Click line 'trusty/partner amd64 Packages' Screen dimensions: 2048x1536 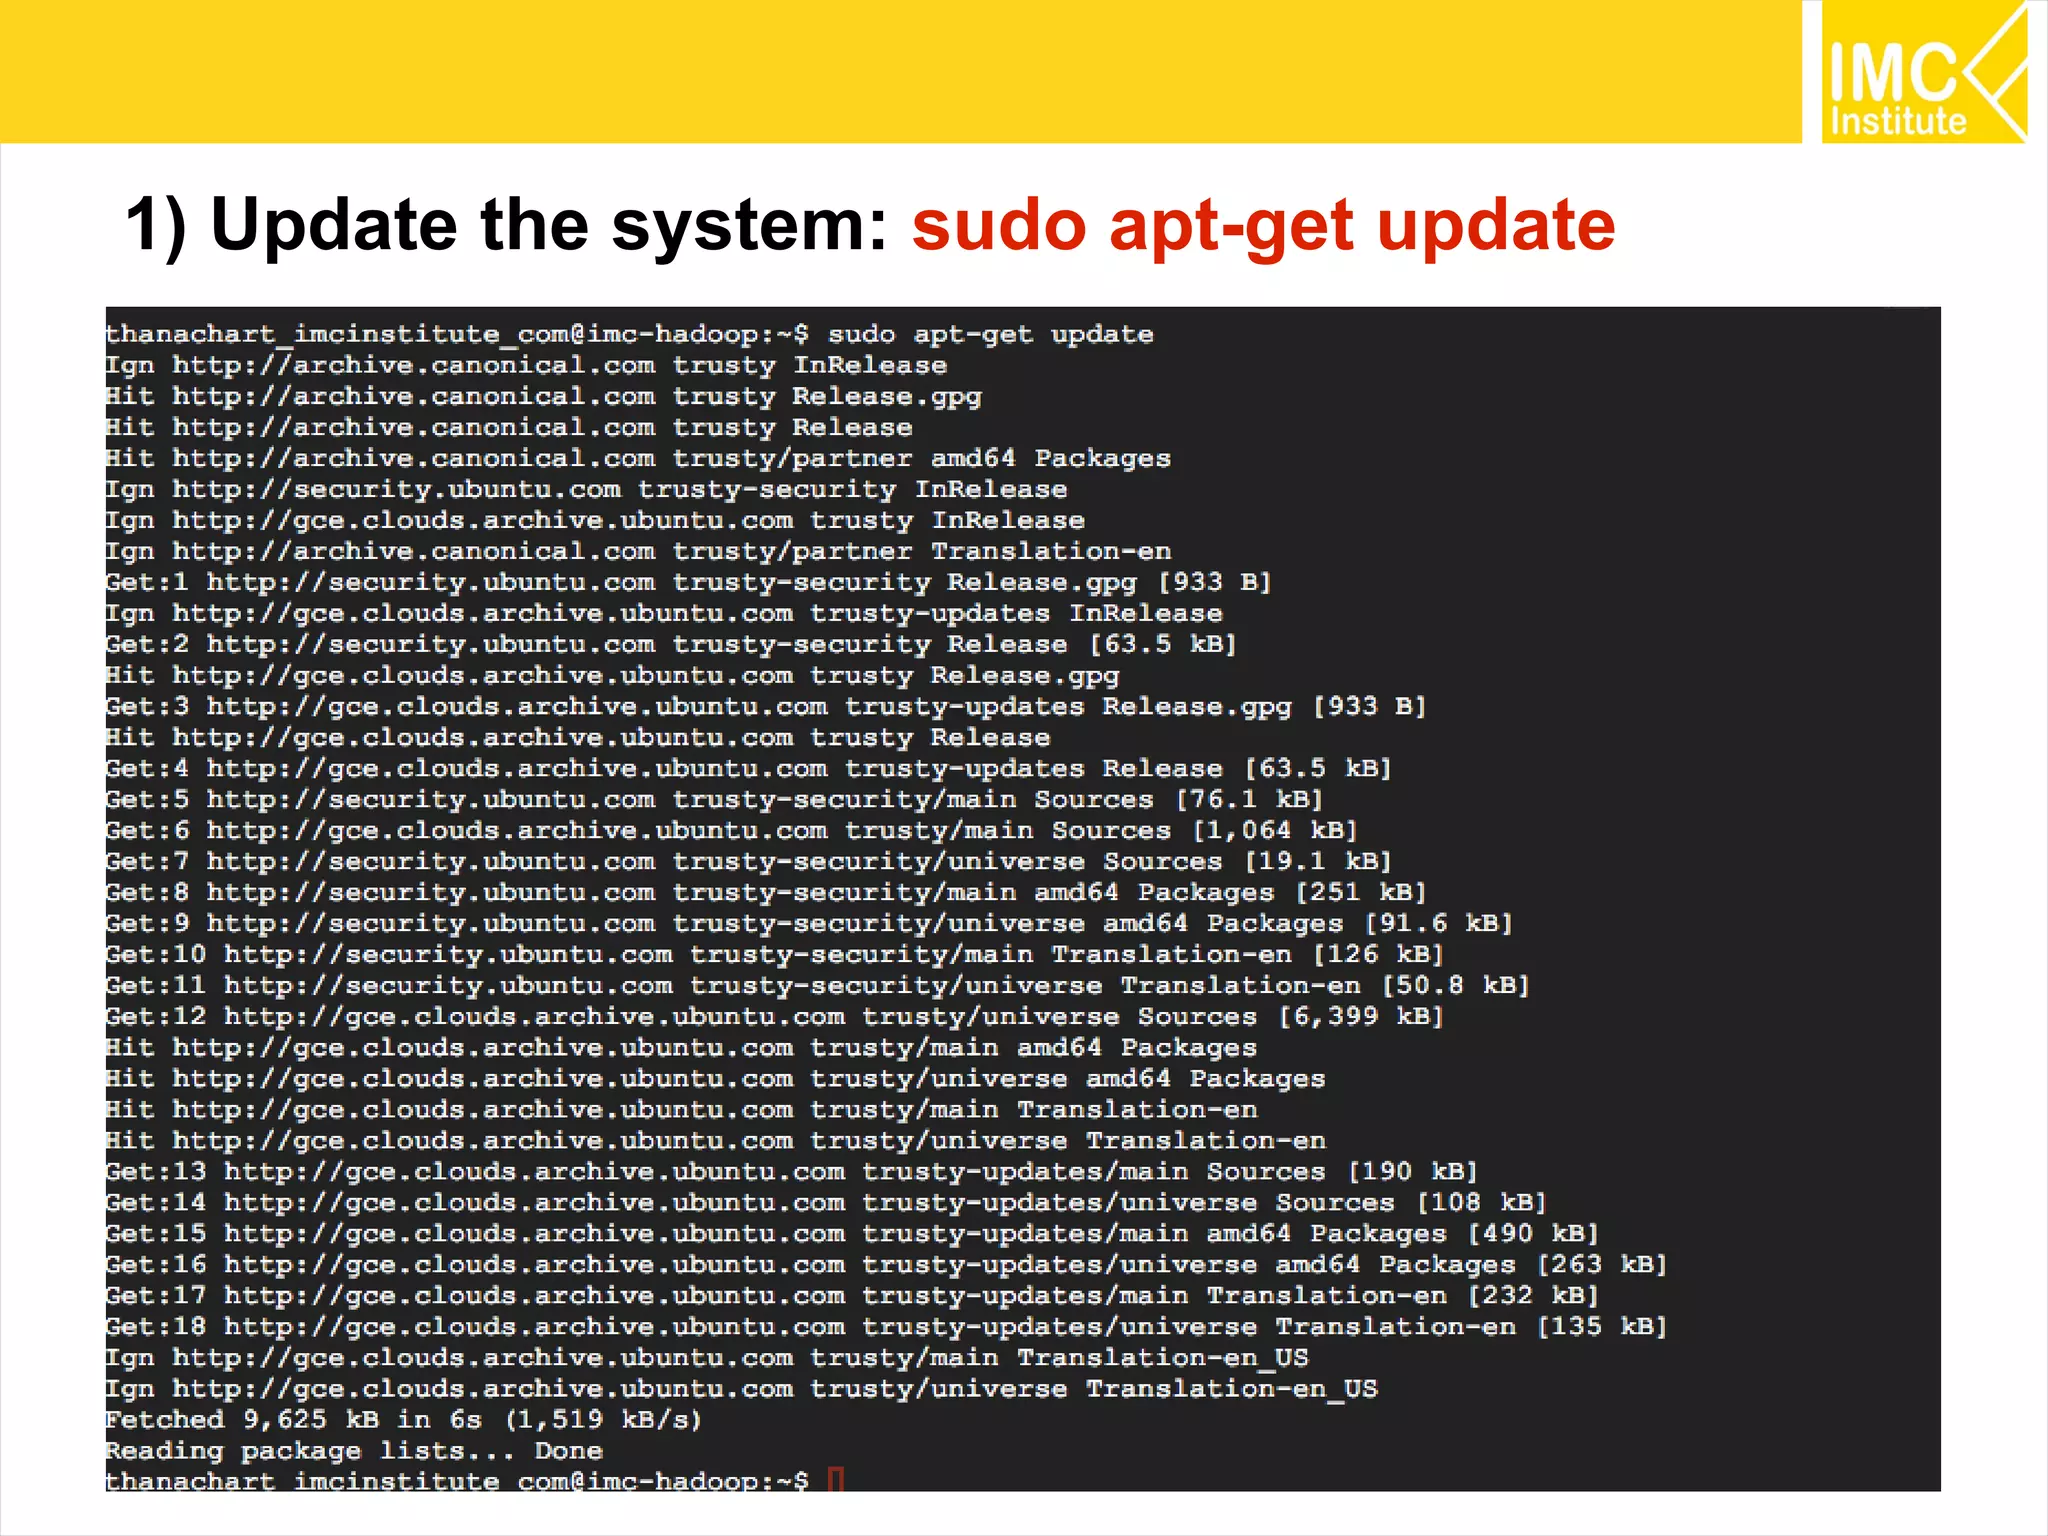click(x=638, y=458)
